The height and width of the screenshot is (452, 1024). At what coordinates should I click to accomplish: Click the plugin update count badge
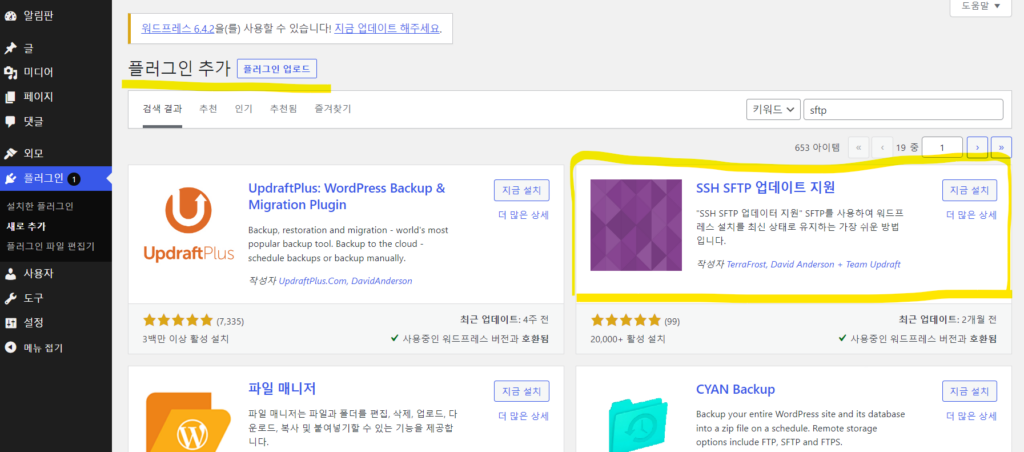pos(74,178)
